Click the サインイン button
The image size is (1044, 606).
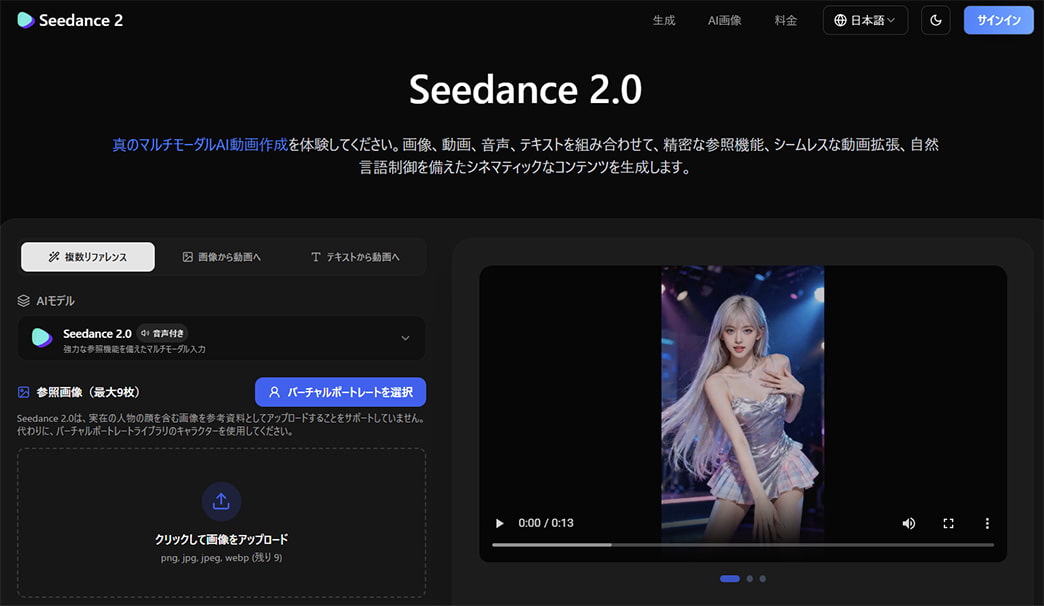[998, 19]
